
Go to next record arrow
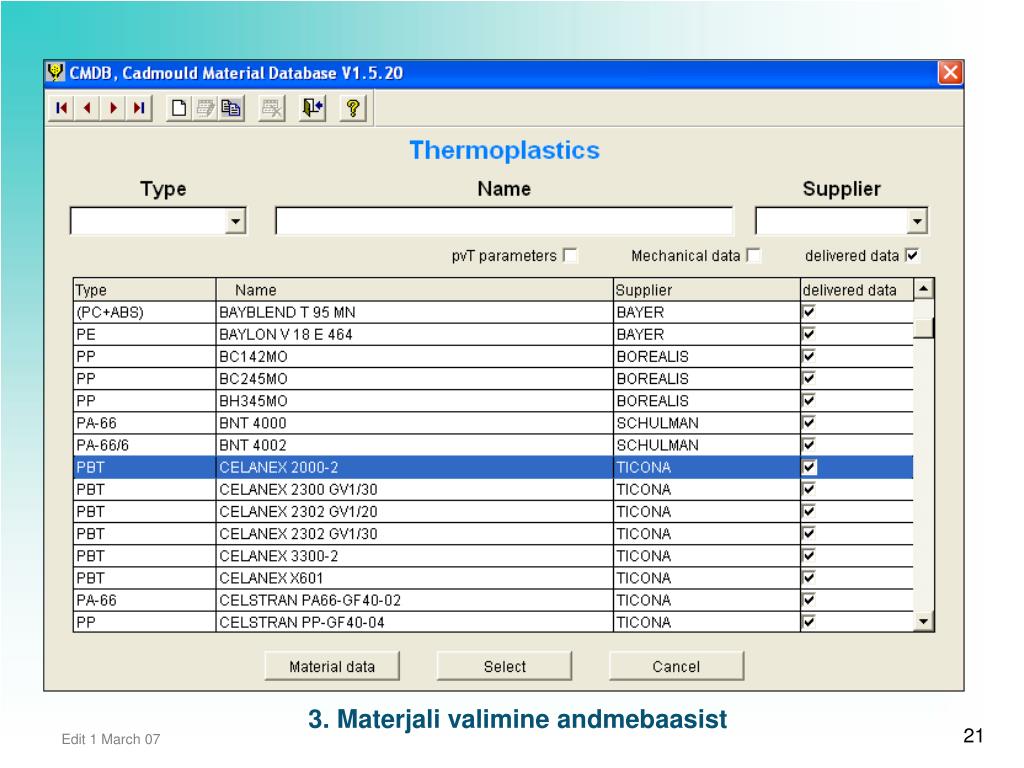tap(113, 108)
